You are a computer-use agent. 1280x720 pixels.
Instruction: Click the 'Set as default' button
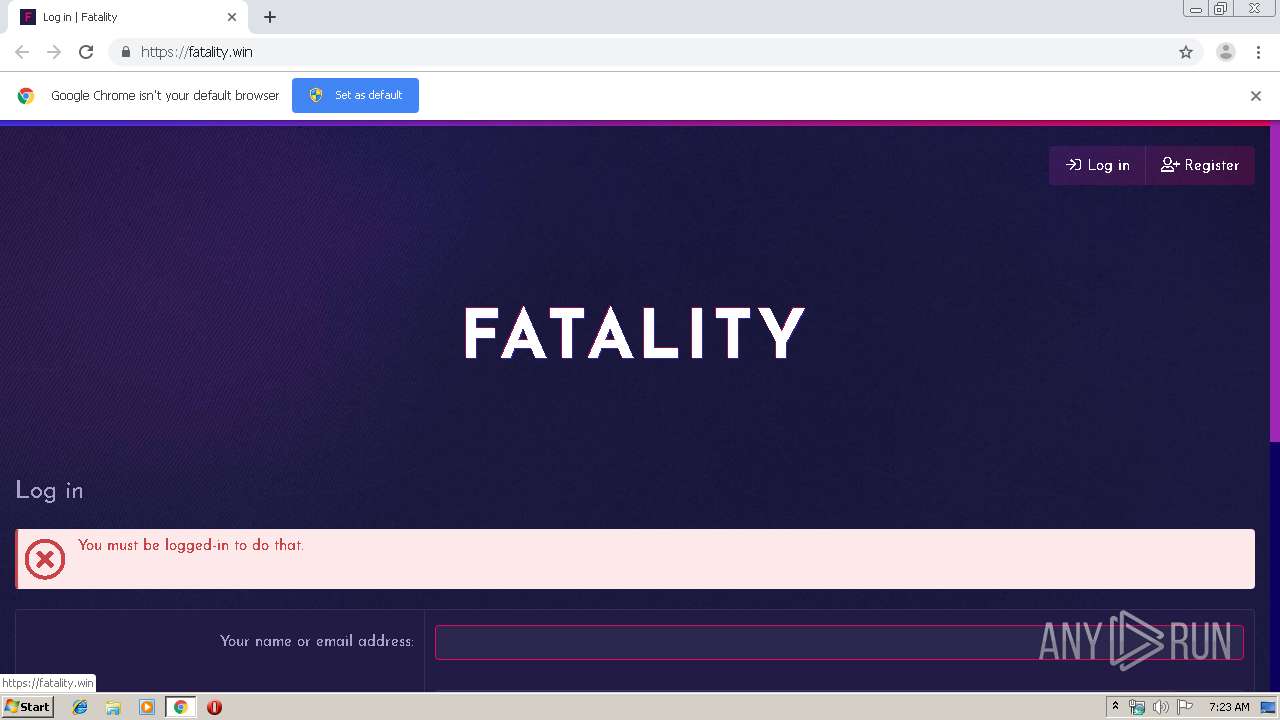[x=355, y=95]
